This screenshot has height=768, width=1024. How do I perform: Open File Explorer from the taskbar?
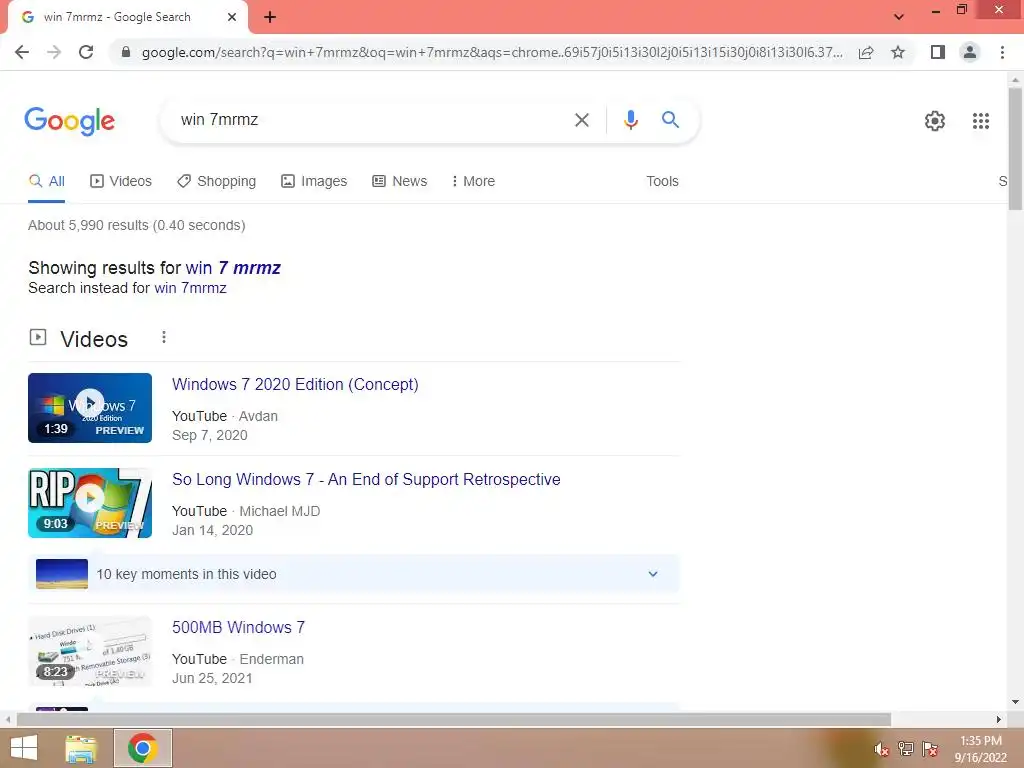(x=81, y=748)
